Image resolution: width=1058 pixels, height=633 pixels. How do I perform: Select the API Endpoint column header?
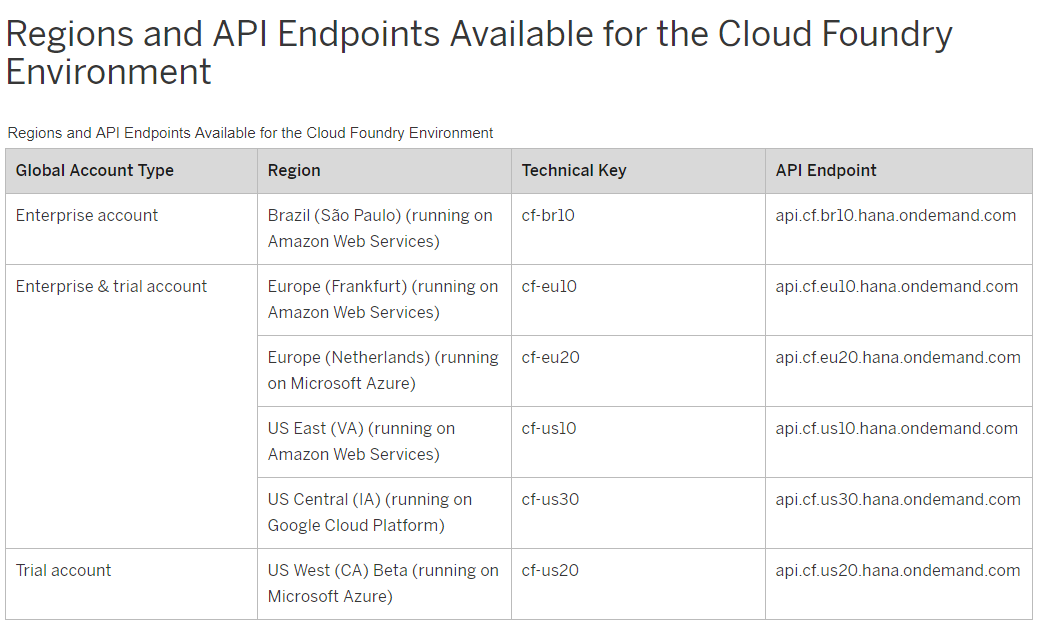click(826, 170)
